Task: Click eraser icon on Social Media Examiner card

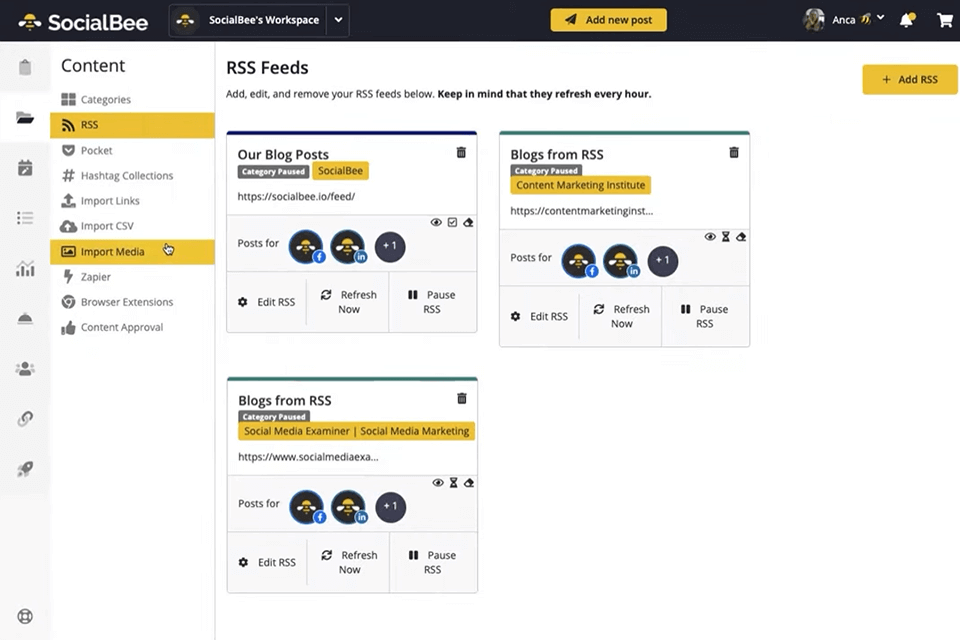Action: point(469,483)
